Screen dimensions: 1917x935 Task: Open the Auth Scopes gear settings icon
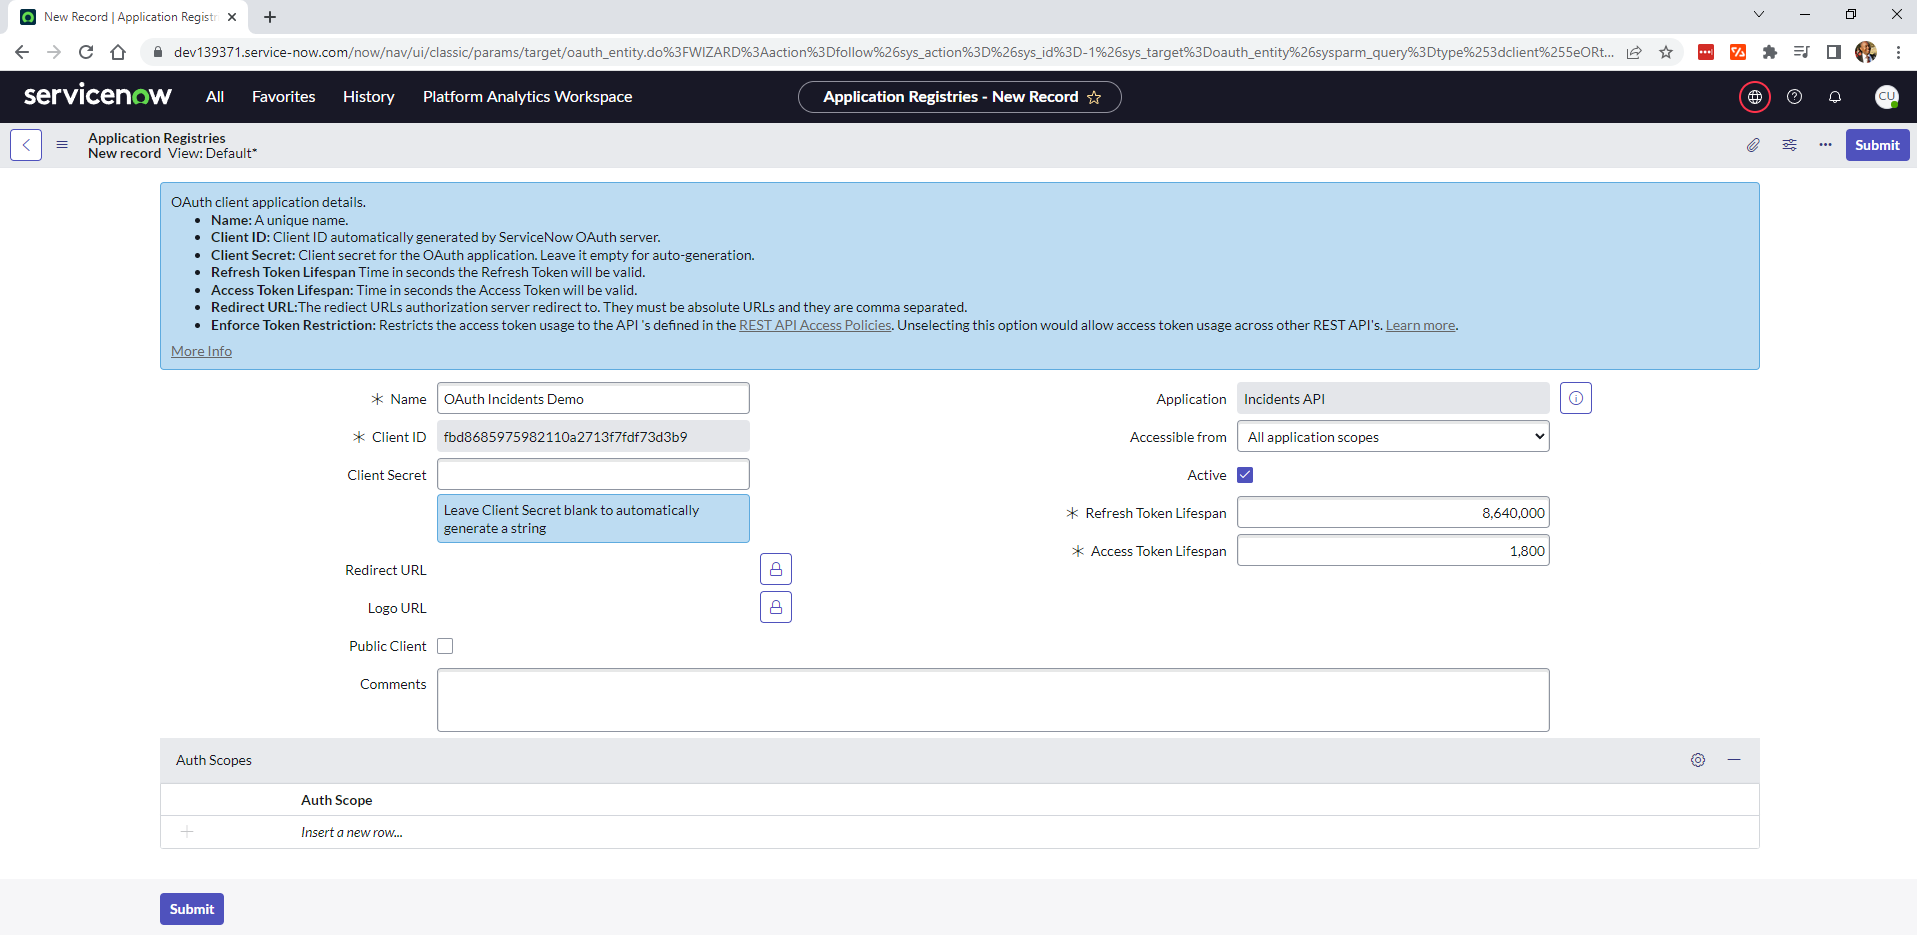click(x=1697, y=760)
